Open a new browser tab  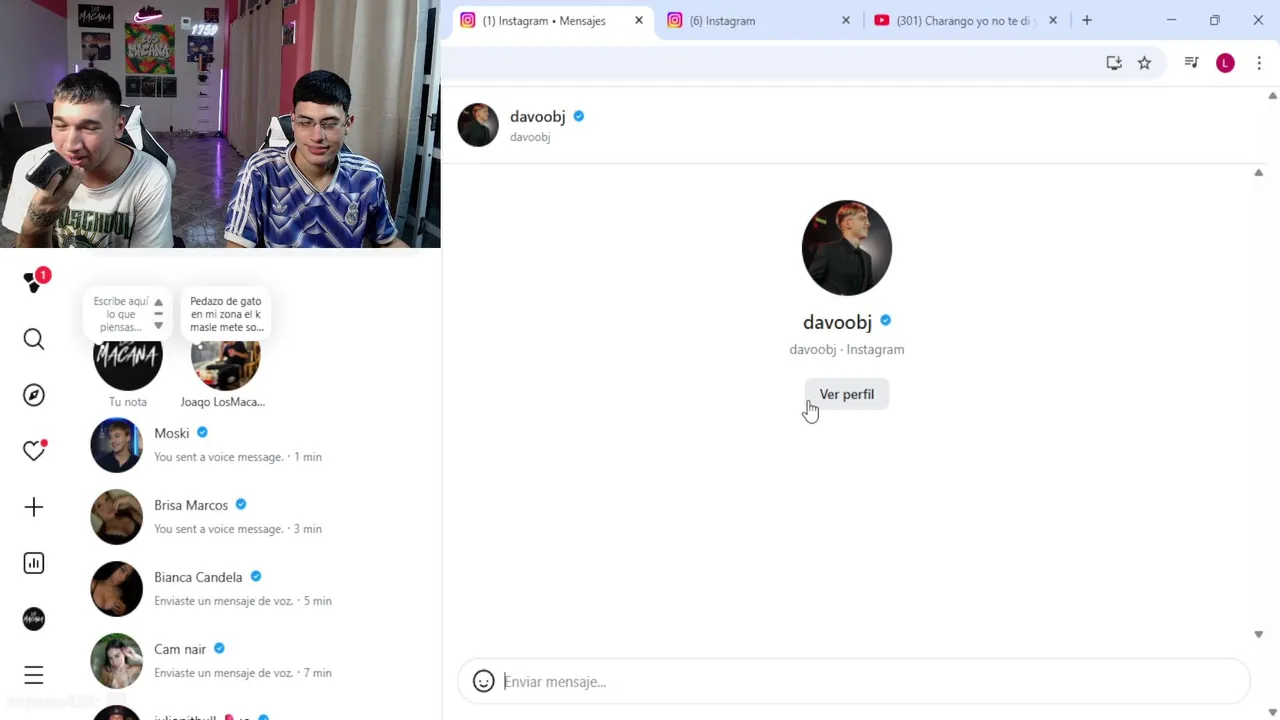point(1087,20)
